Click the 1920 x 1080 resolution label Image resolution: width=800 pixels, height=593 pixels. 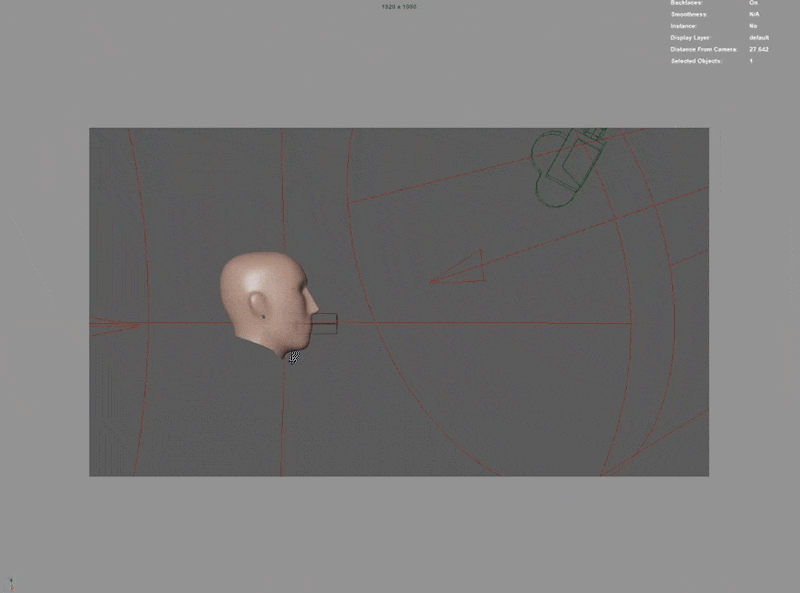pos(399,7)
